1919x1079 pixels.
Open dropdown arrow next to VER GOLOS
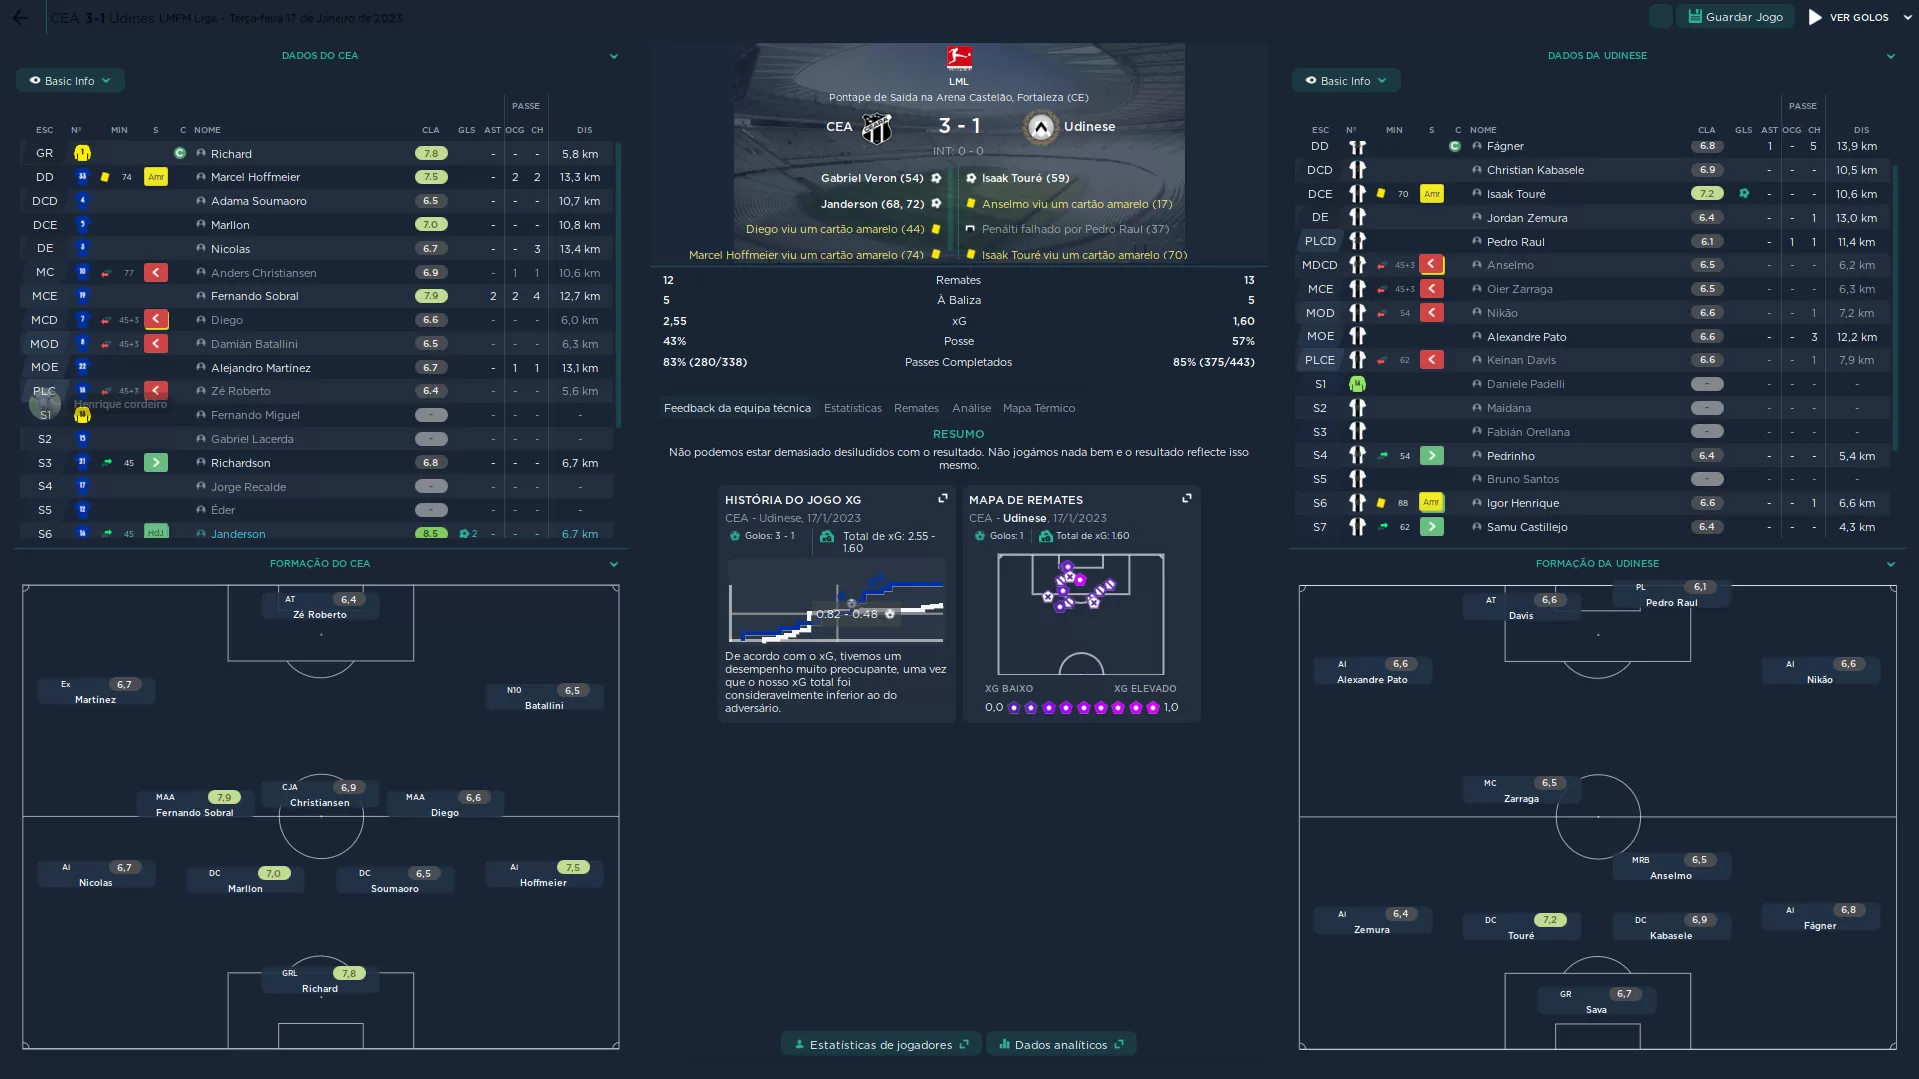click(1906, 17)
